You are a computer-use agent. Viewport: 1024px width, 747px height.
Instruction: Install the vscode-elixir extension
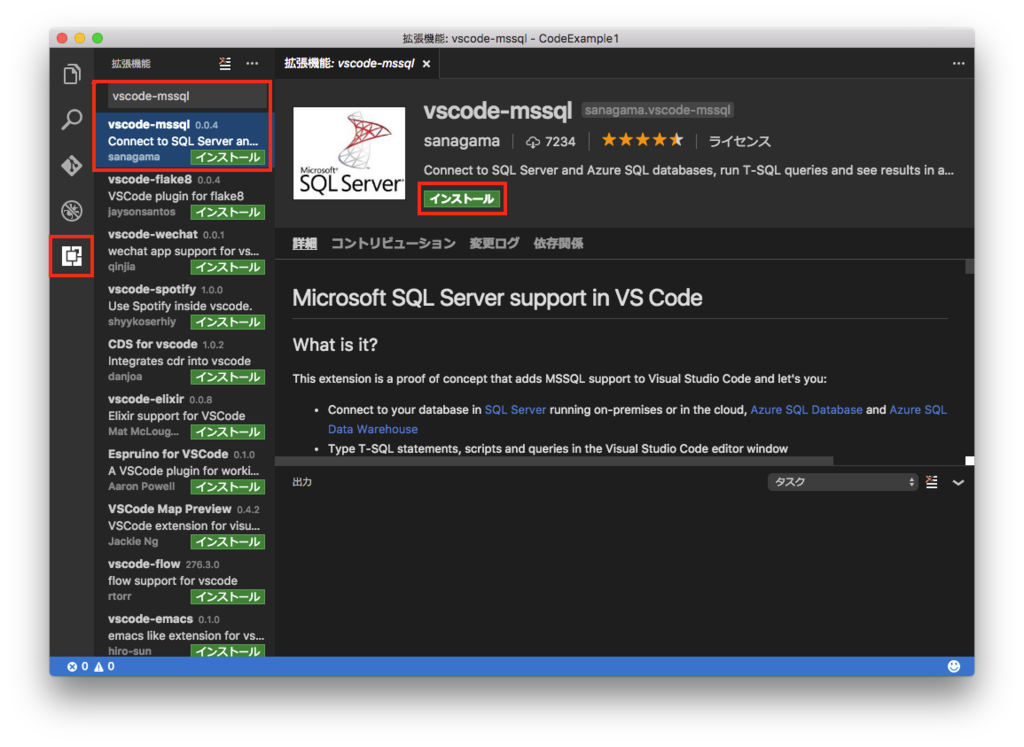pyautogui.click(x=228, y=432)
